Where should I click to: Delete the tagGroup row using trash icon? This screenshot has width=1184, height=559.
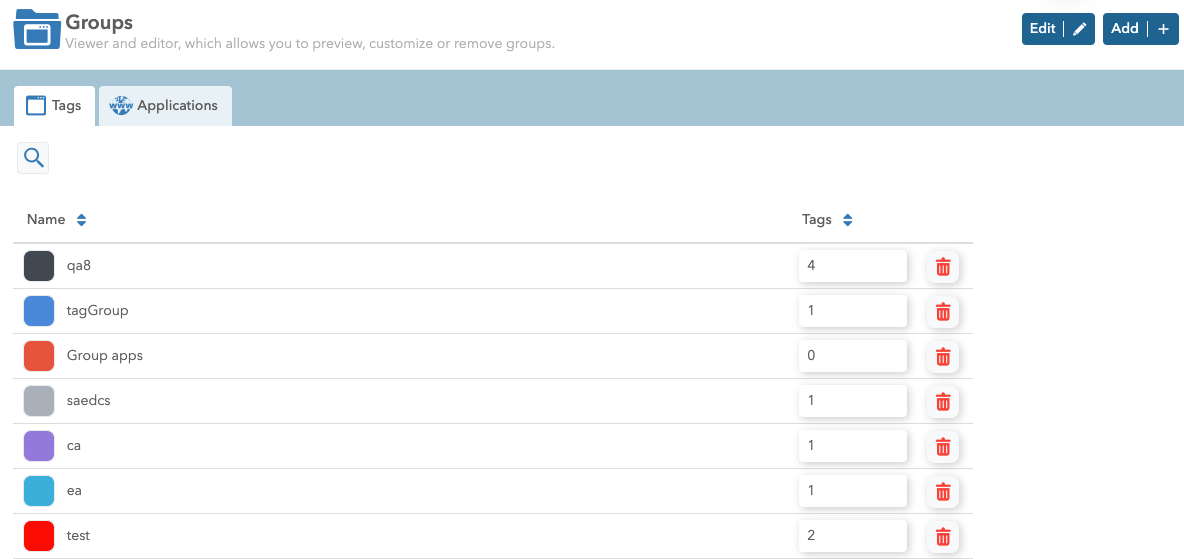(x=942, y=312)
